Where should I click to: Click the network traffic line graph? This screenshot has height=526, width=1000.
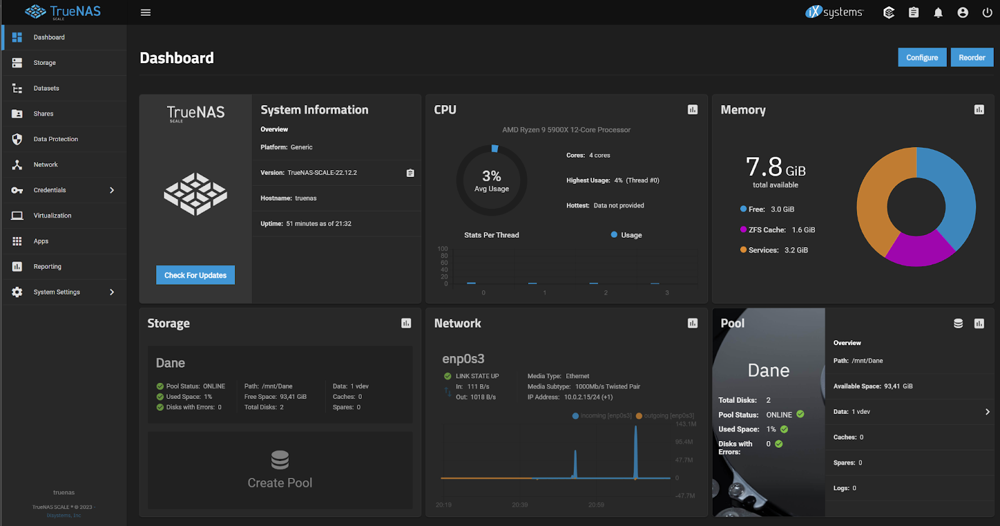pyautogui.click(x=555, y=459)
